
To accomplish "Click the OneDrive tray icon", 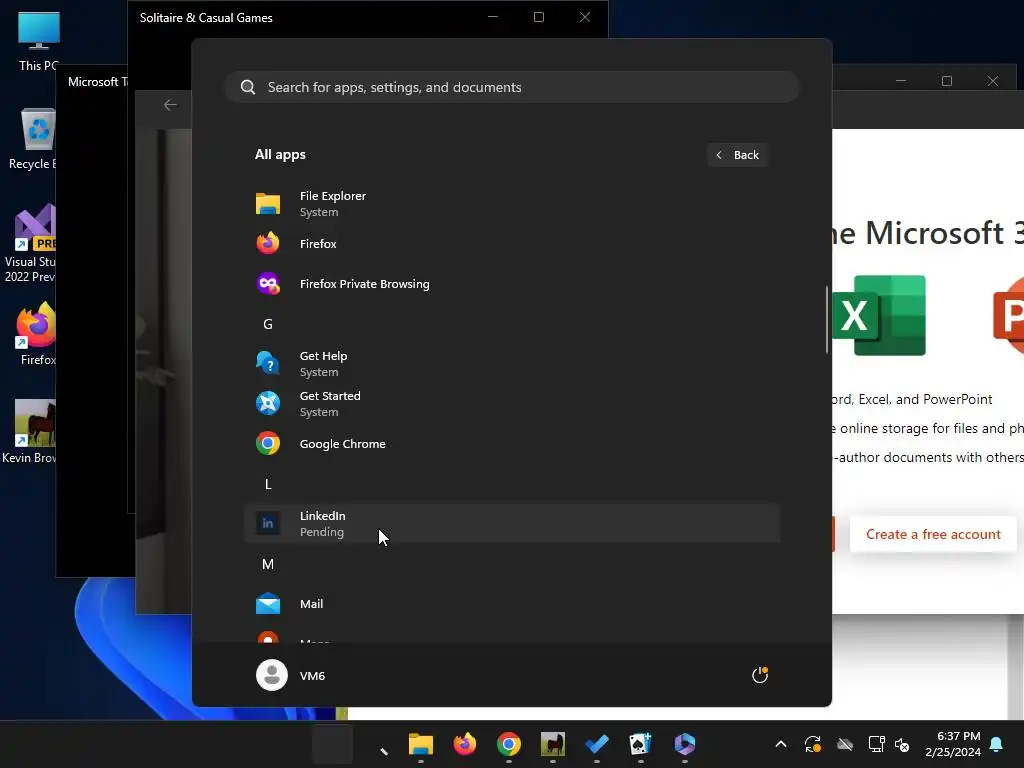I will [x=845, y=744].
